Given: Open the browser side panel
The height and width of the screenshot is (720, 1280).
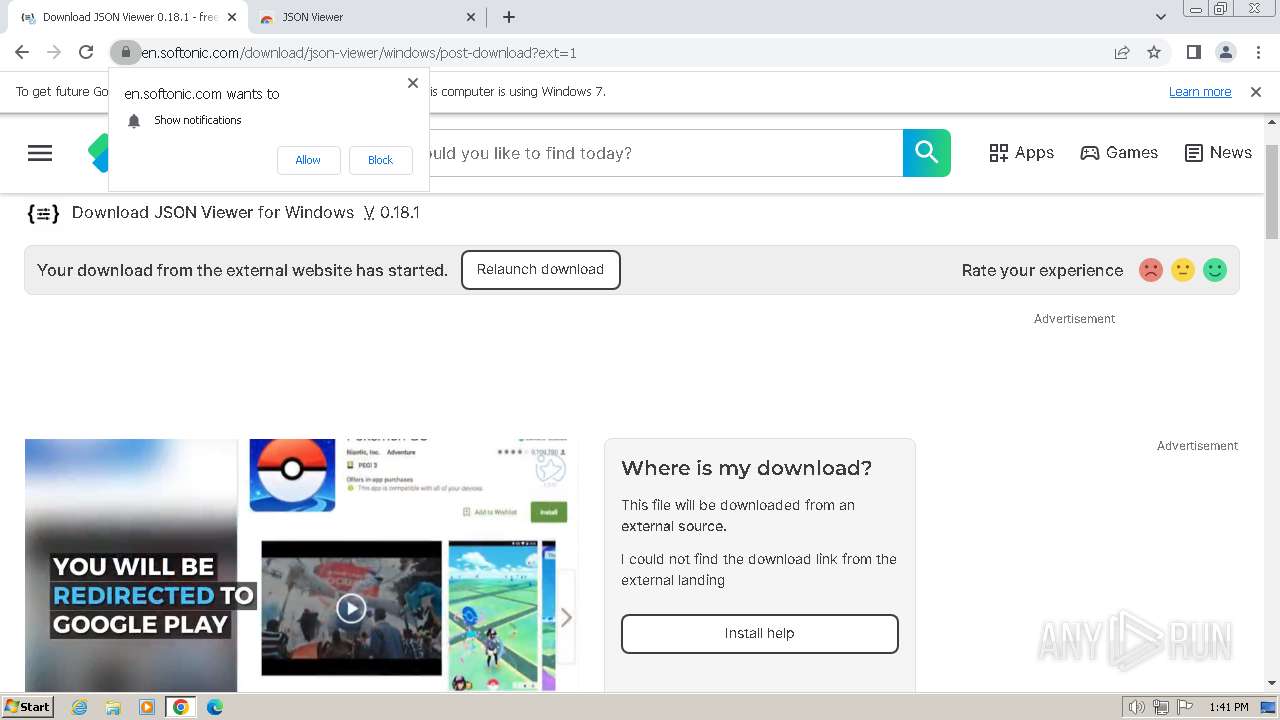Looking at the screenshot, I should 1193,52.
